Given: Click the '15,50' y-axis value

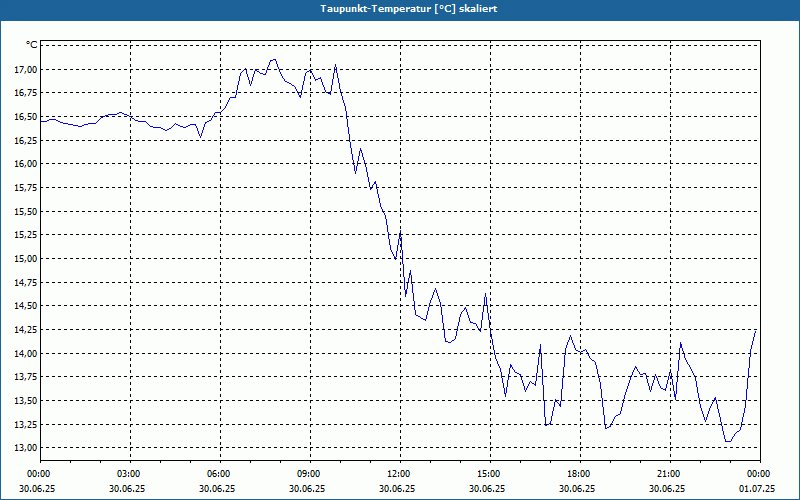Looking at the screenshot, I should click(26, 211).
